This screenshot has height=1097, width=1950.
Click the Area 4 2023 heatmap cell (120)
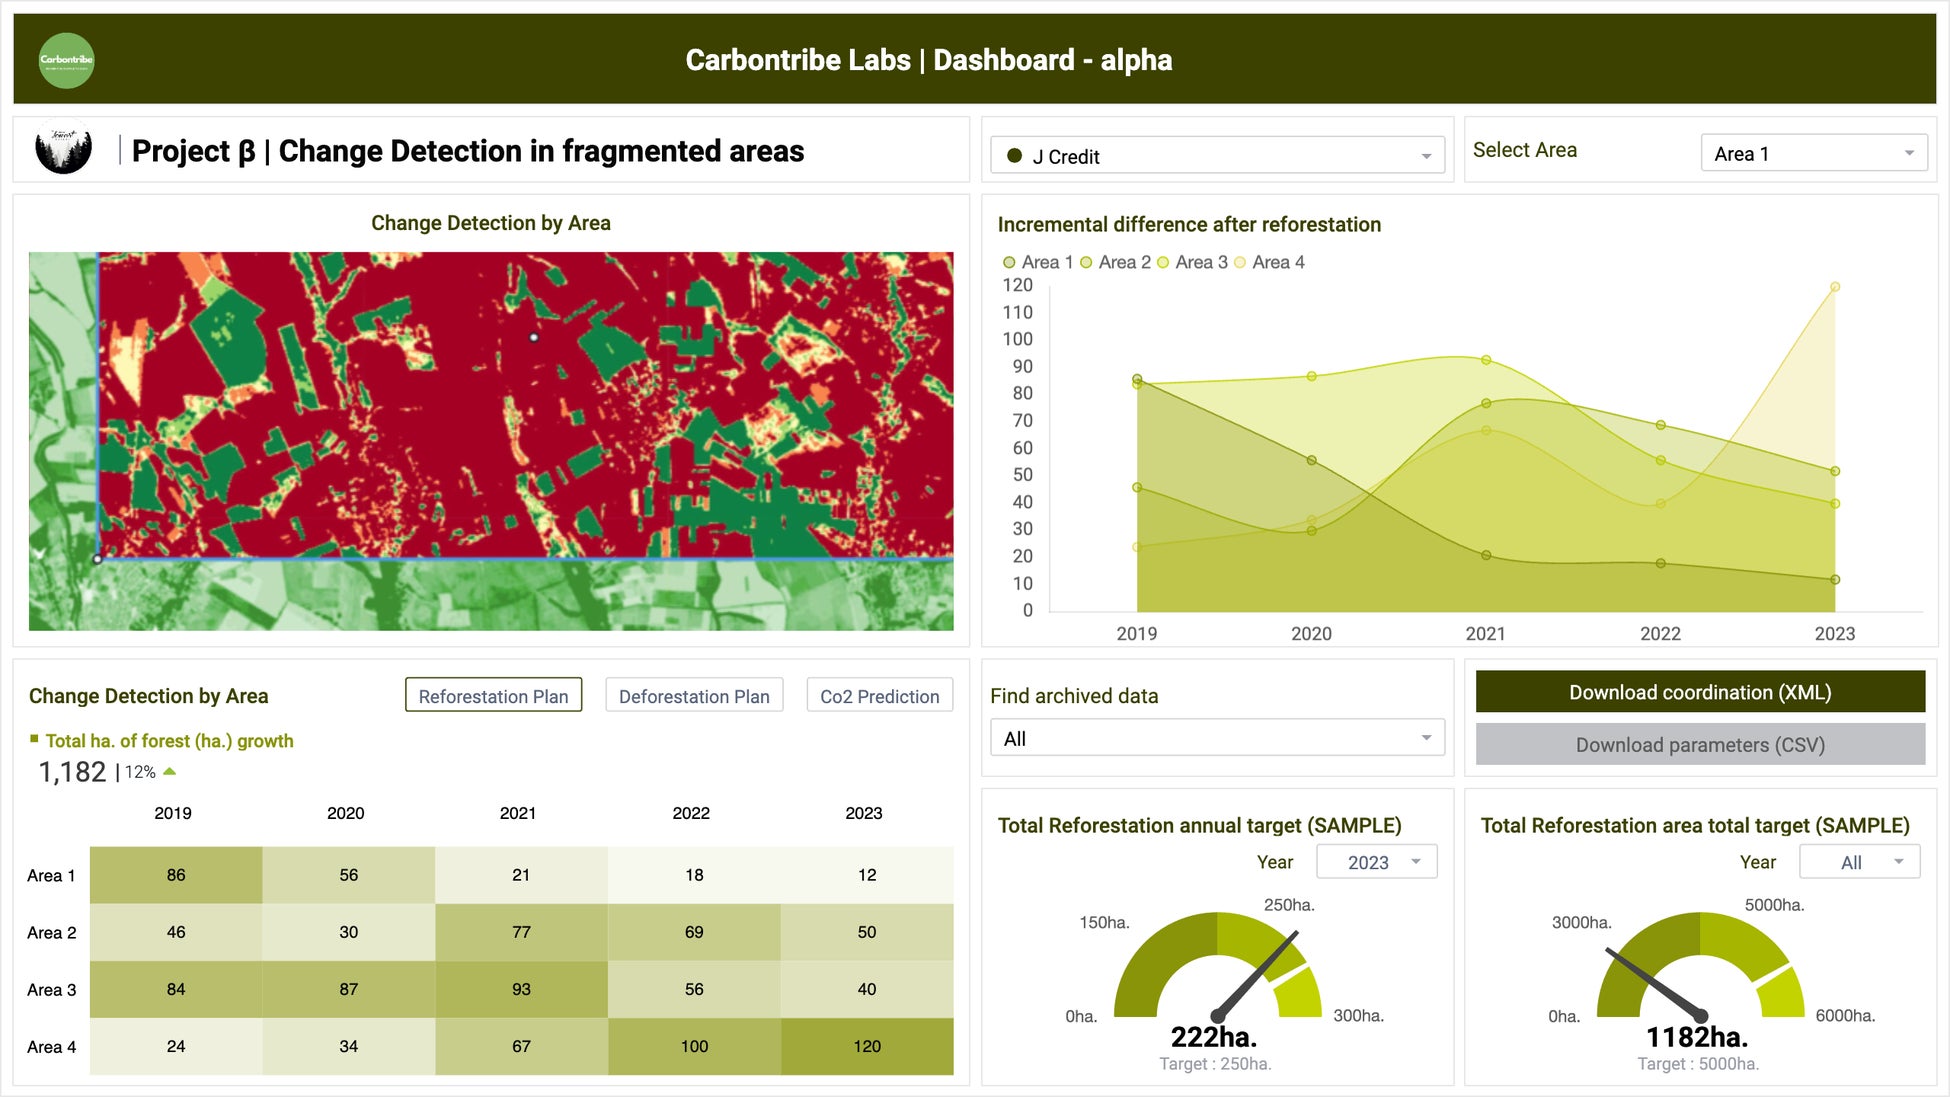tap(866, 1046)
